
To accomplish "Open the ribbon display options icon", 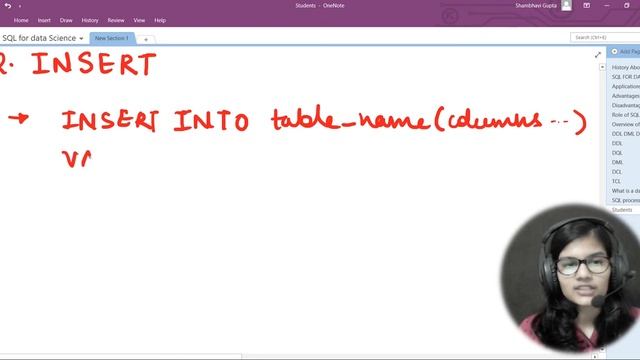I will point(587,5).
